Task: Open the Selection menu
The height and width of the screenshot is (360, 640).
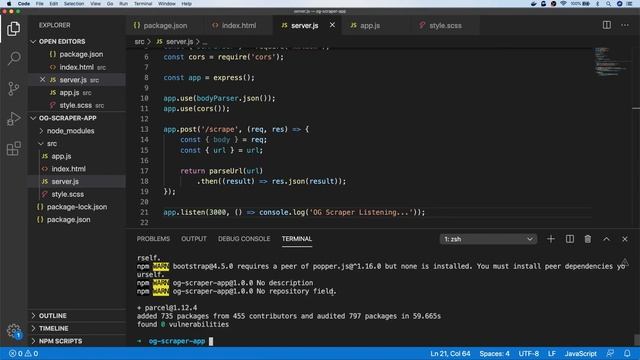Action: [74, 4]
